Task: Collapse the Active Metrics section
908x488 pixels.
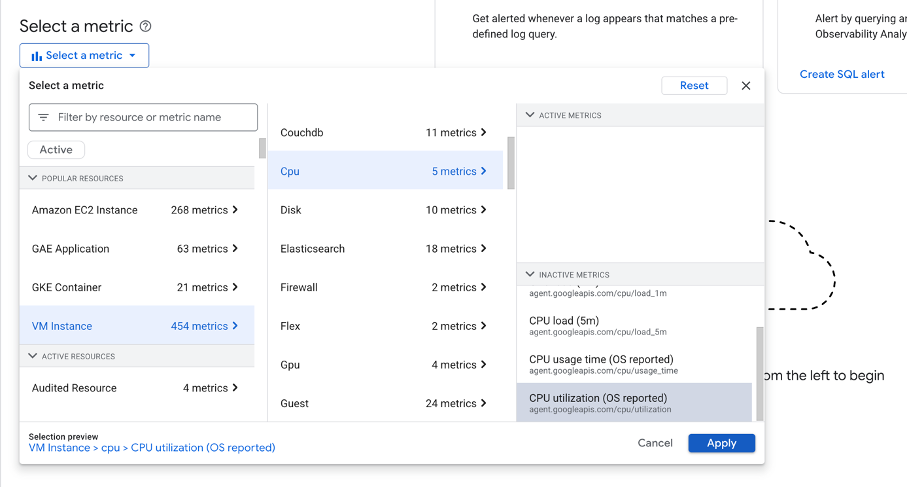Action: 529,116
